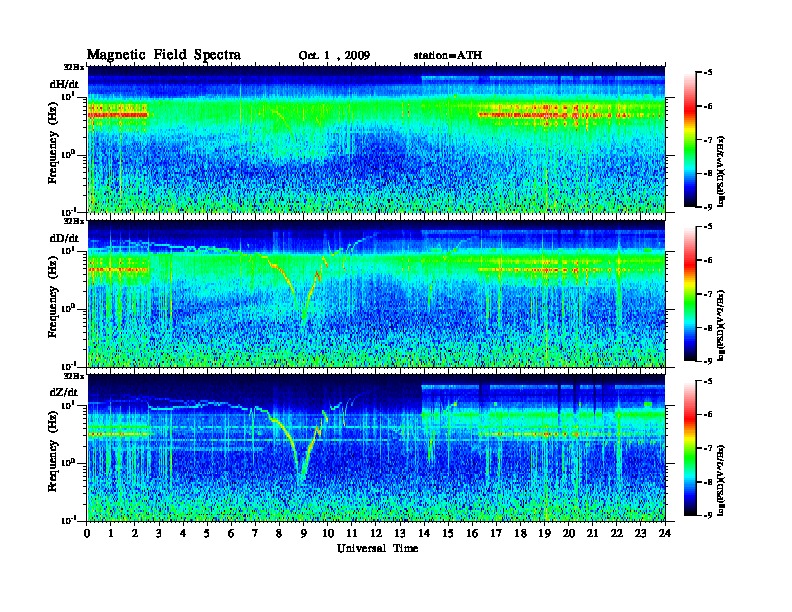Click hour tick label "10" on time axis
Screen dimensions: 792x612
pyautogui.click(x=328, y=534)
